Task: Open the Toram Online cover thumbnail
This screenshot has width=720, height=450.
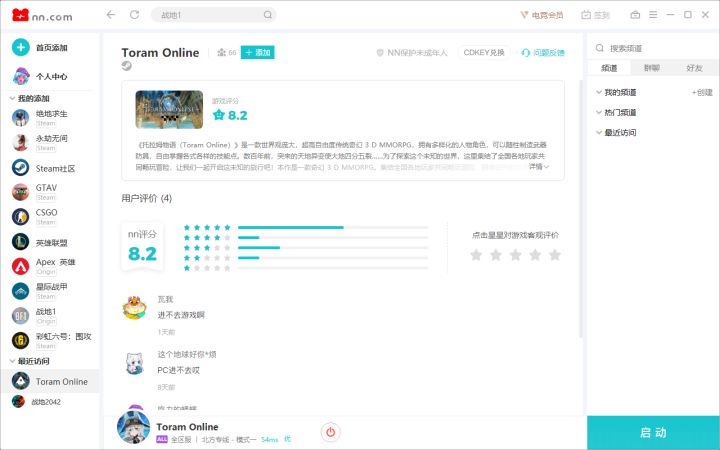Action: [x=169, y=109]
